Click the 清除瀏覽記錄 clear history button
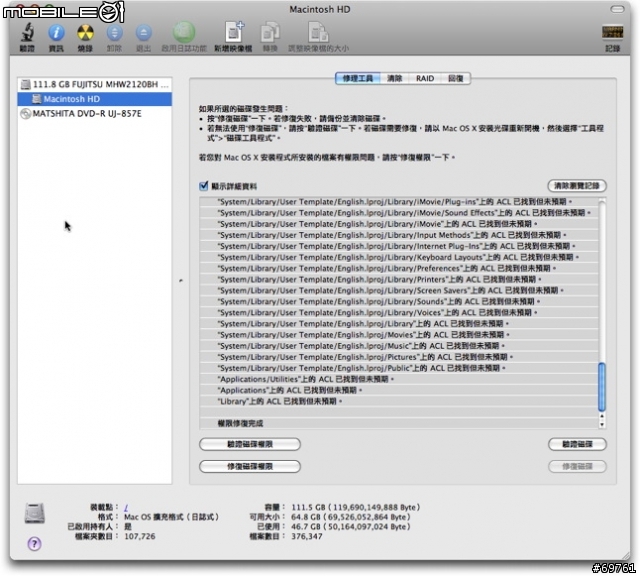Viewport: 640px width, 576px height. 577,186
